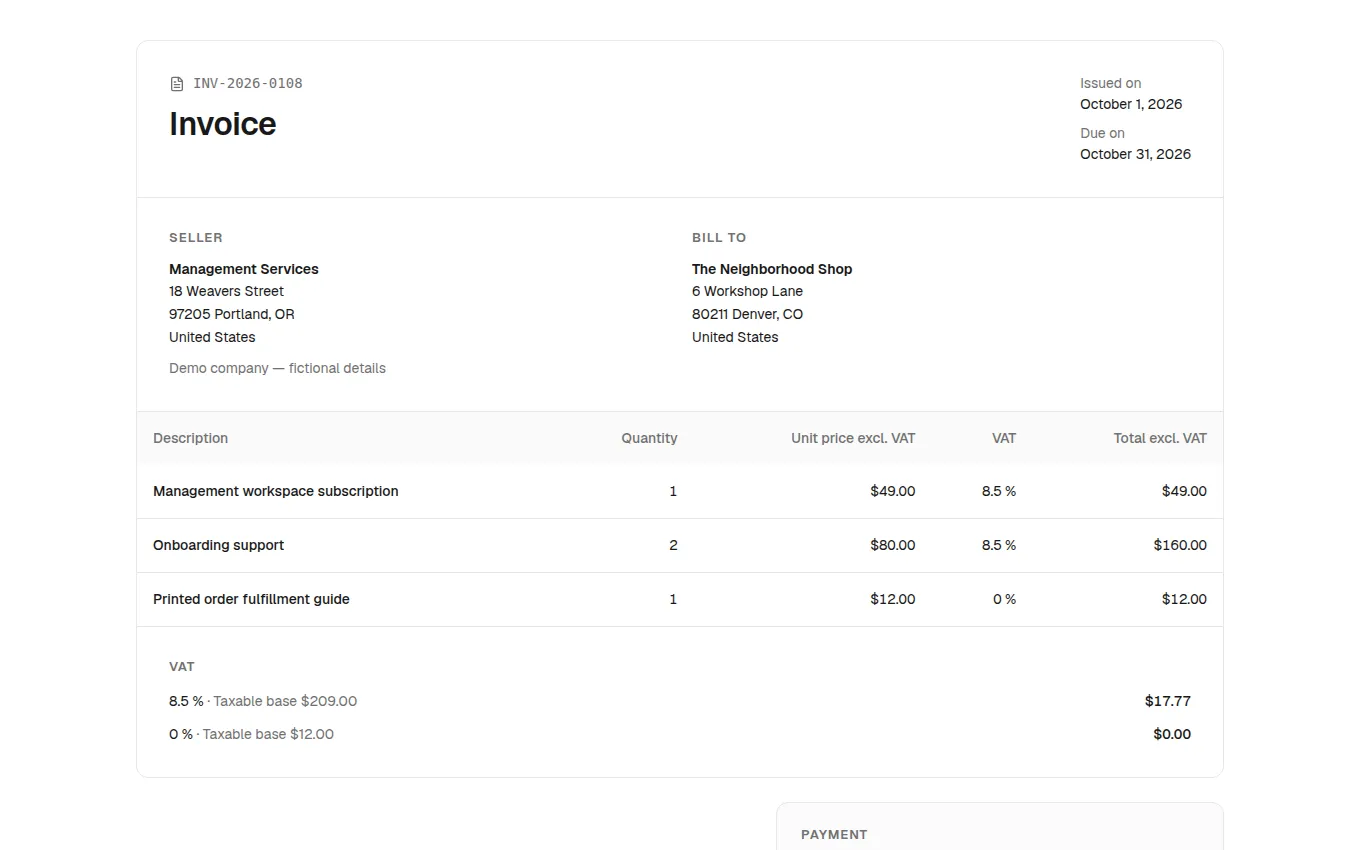Select the text 97205 Portland, OR
The height and width of the screenshot is (850, 1360).
click(232, 314)
